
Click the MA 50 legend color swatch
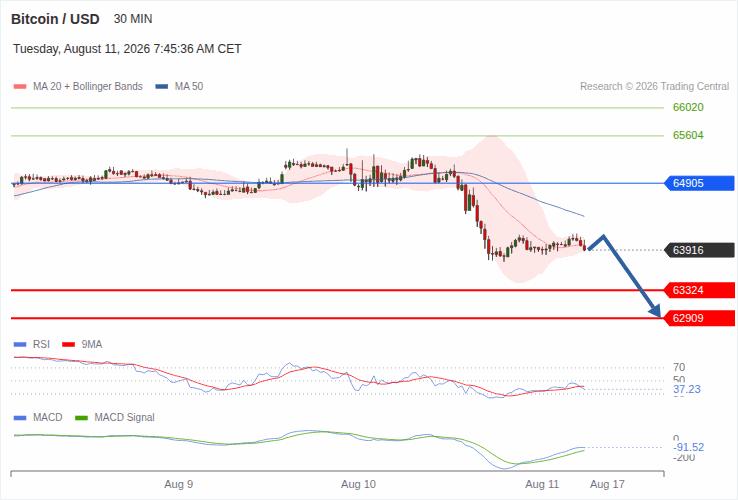click(x=162, y=87)
